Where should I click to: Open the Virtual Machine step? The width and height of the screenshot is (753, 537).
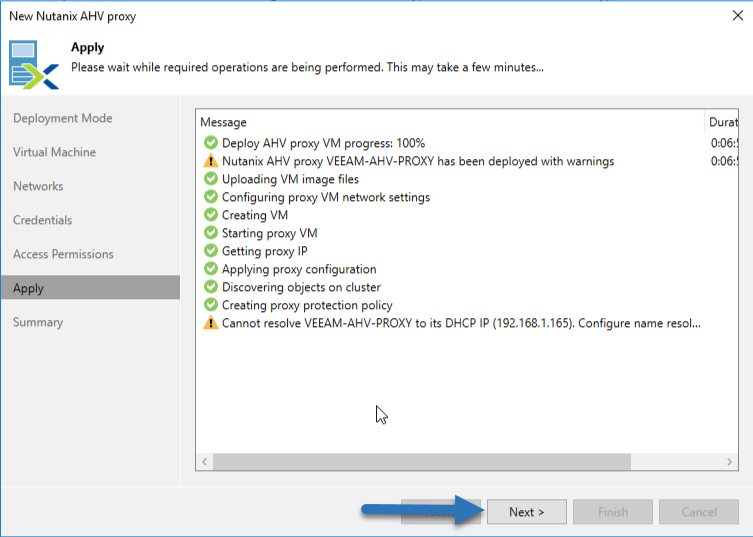click(x=54, y=152)
